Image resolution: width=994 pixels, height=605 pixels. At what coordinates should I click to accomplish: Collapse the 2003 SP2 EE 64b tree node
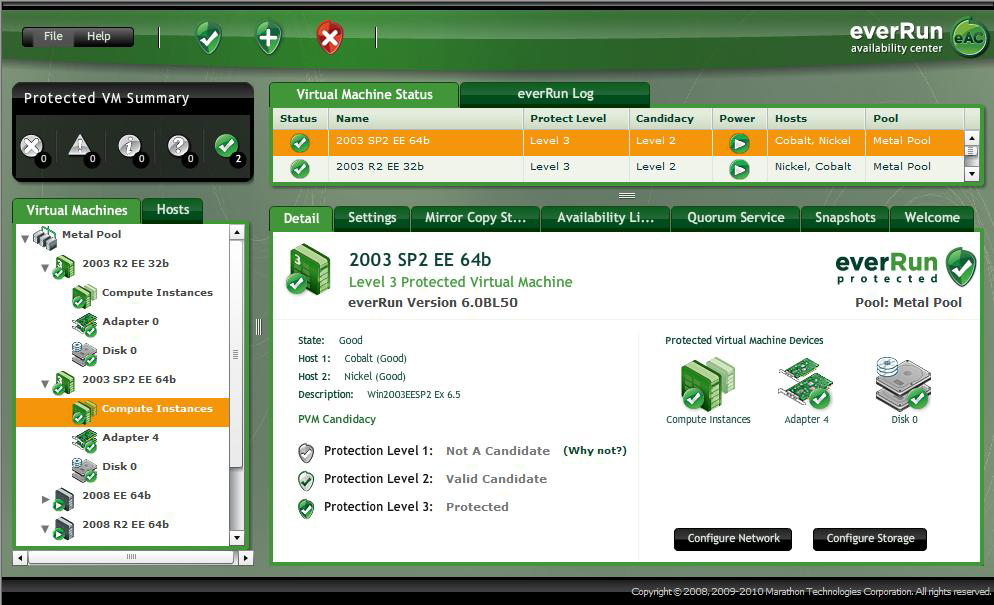[45, 384]
